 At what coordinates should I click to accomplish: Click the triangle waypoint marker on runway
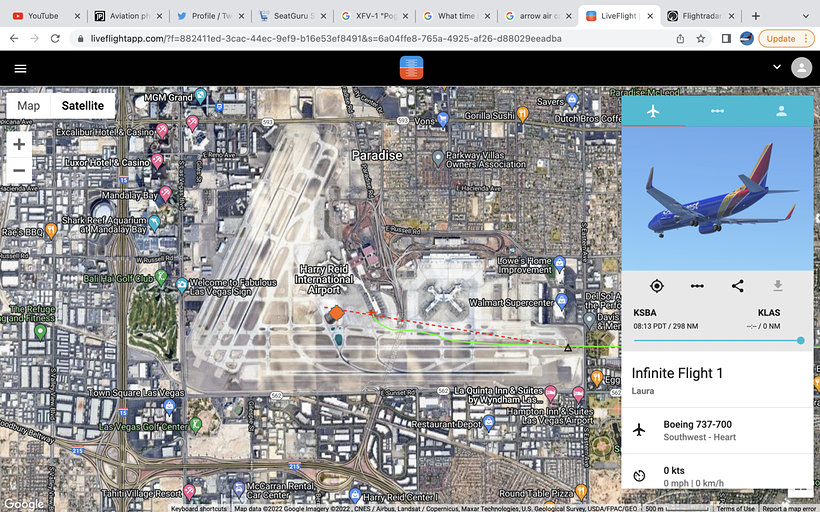pos(567,347)
